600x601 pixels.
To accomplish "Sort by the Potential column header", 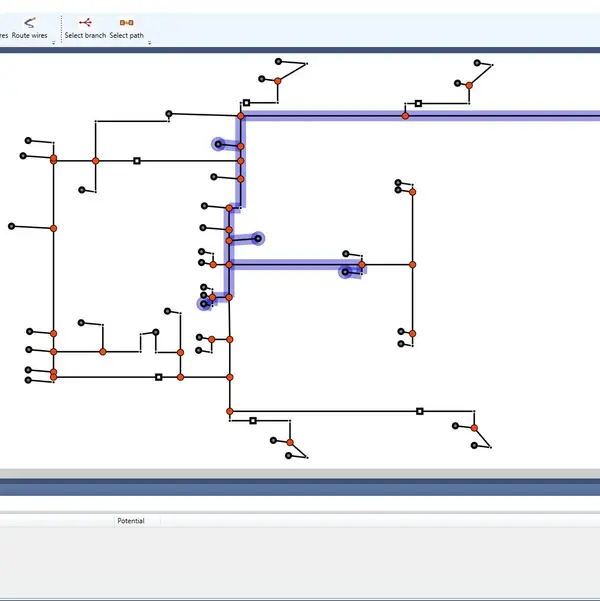I will [x=131, y=521].
